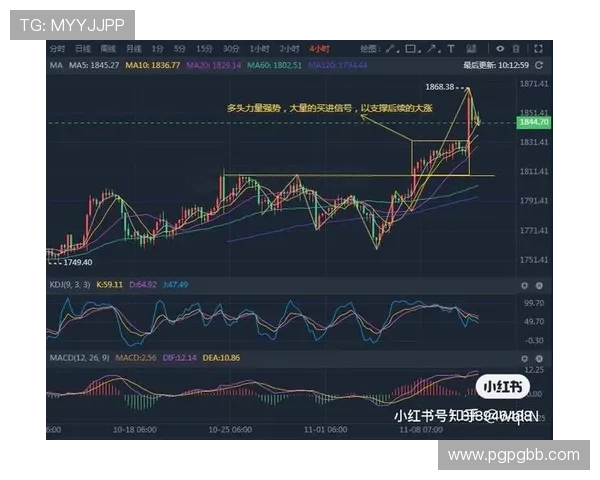This screenshot has height=480, width=600.
Task: Click refresh icon beside last update time
Action: pyautogui.click(x=539, y=65)
